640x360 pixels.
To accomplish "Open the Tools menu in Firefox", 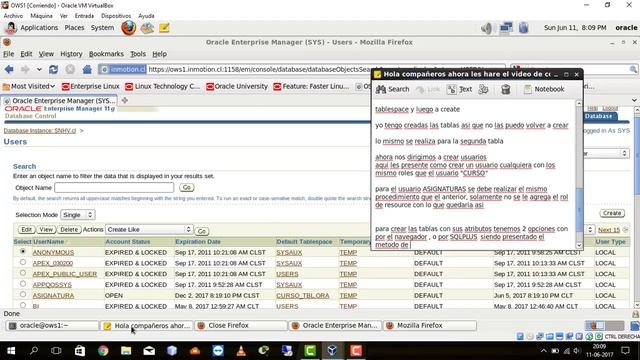I will (x=138, y=54).
